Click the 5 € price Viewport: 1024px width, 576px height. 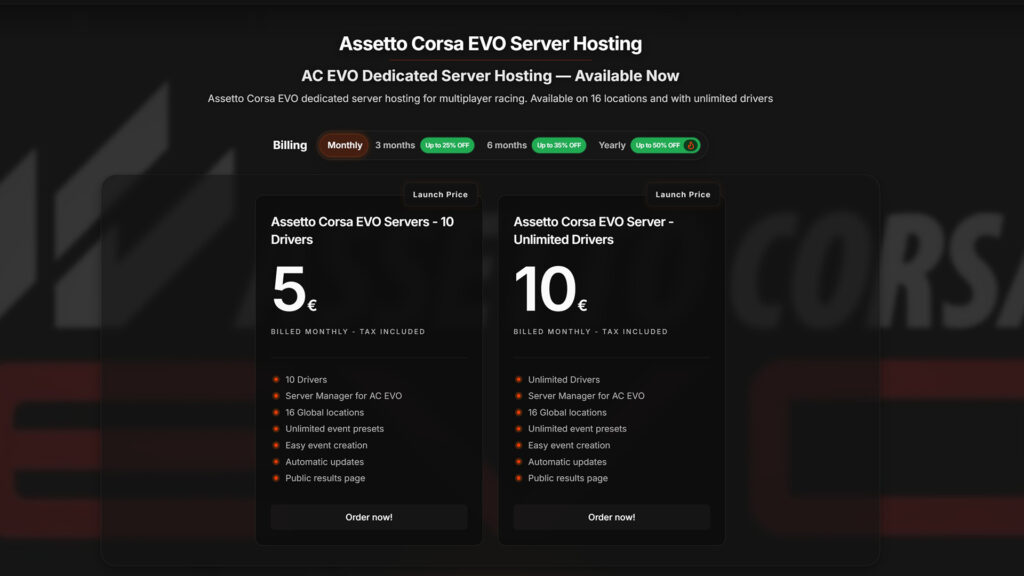[294, 289]
